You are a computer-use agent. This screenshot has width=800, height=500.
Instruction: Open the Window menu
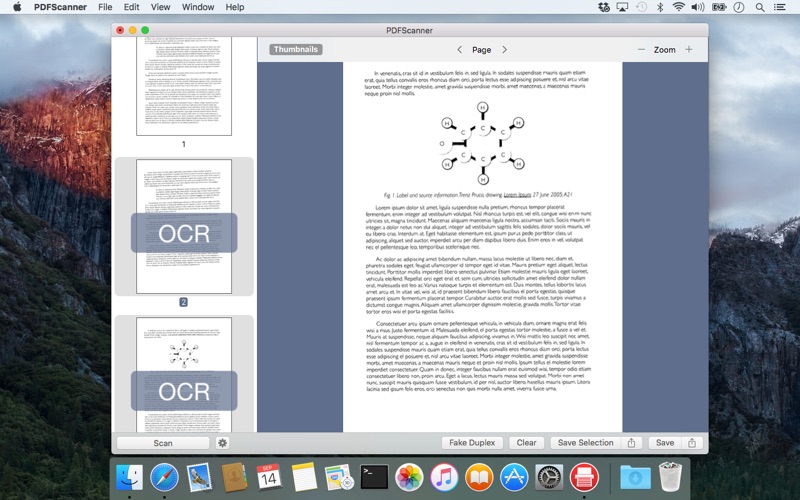[x=197, y=7]
